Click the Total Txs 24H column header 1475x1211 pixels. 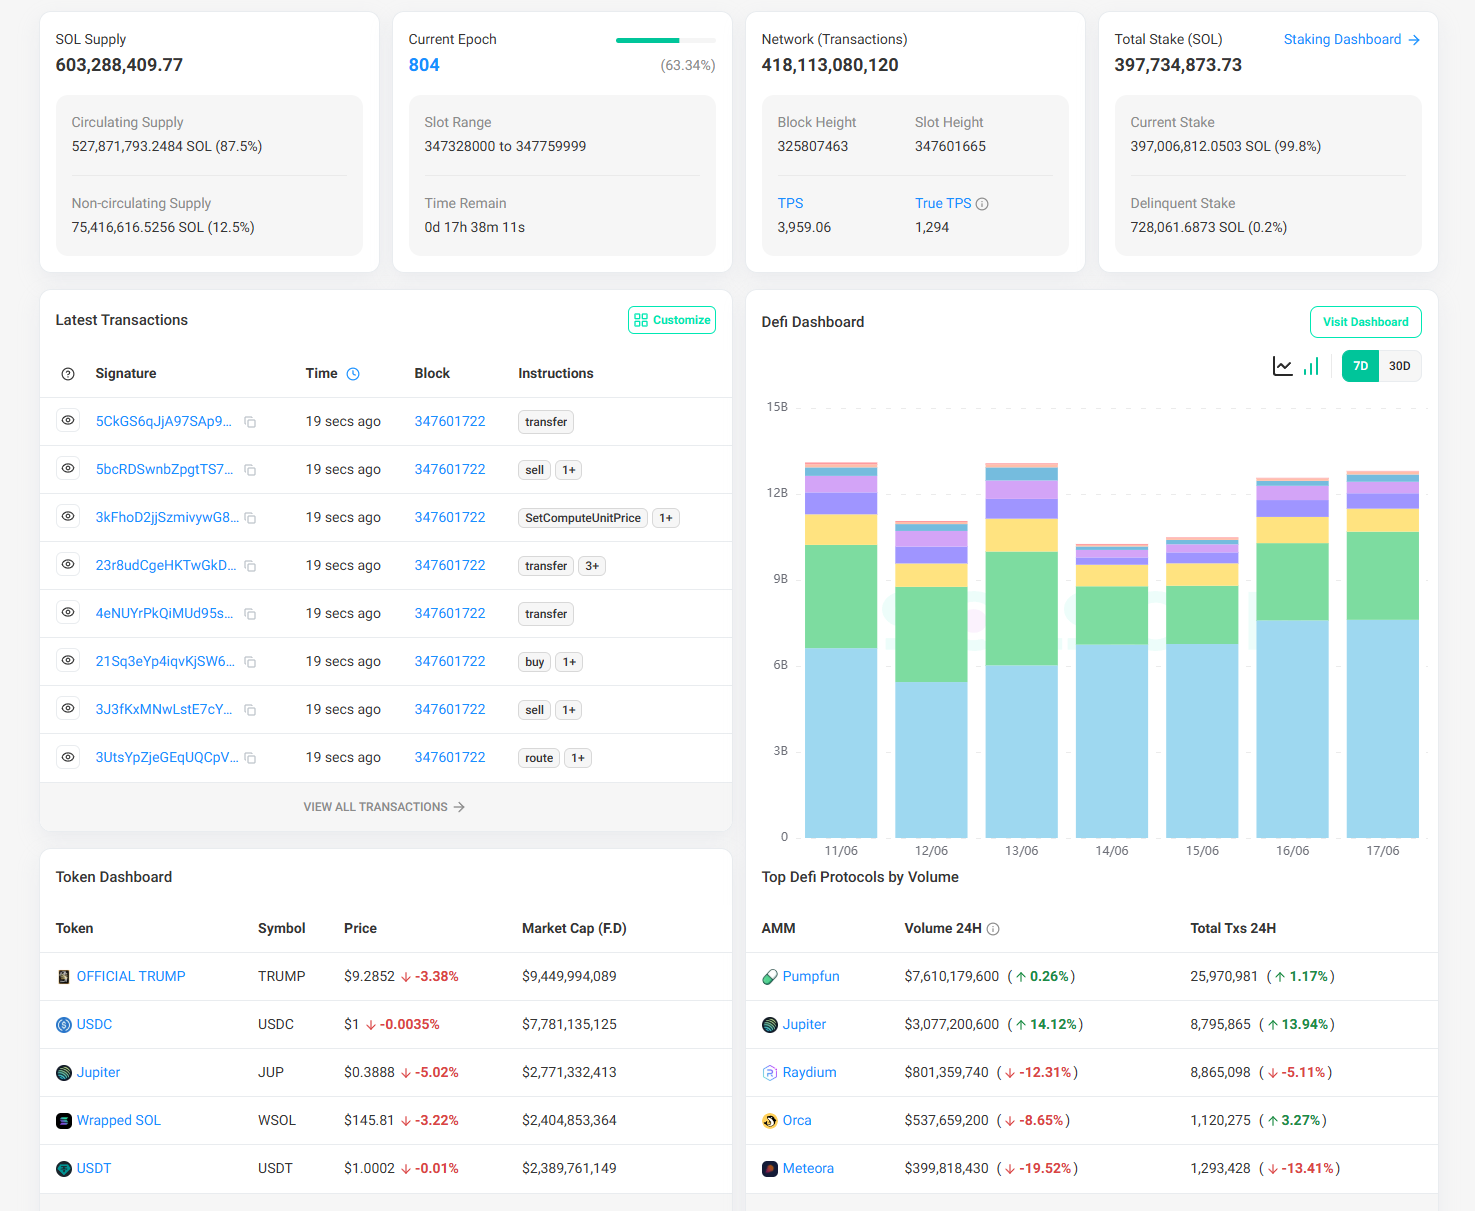coord(1233,928)
